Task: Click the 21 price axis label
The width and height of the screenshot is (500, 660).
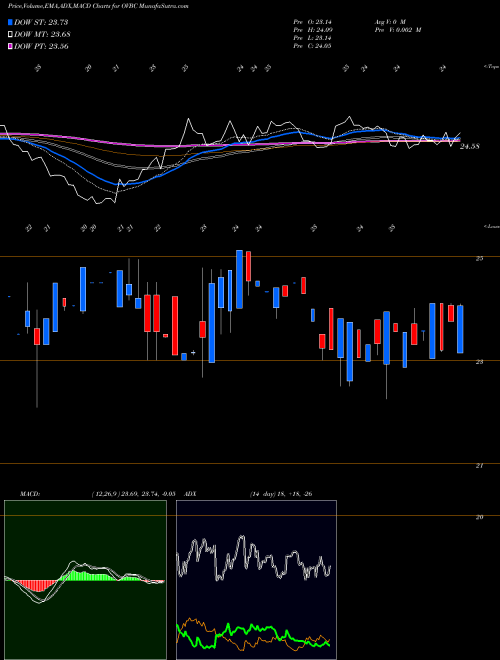Action: click(479, 466)
